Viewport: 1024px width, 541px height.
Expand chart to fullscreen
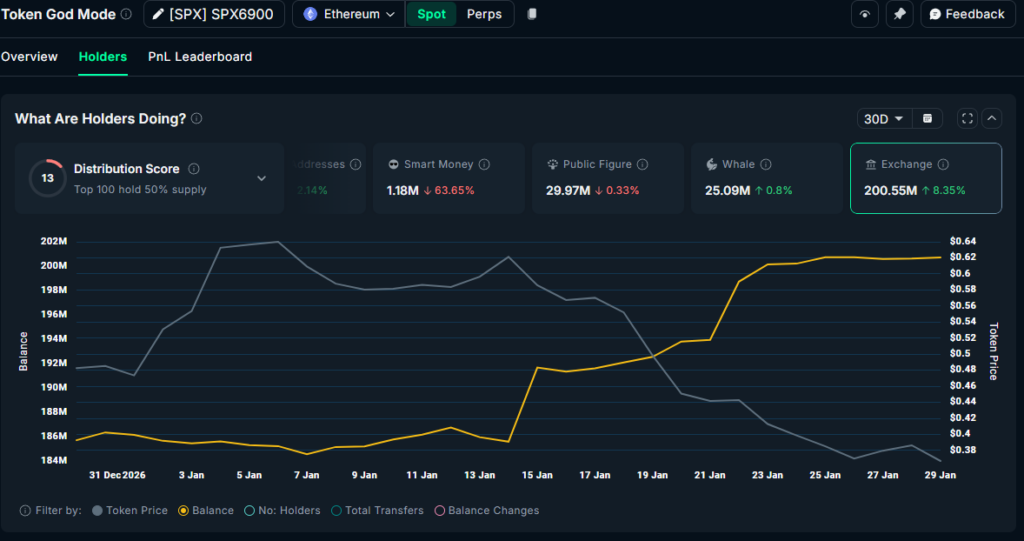967,119
